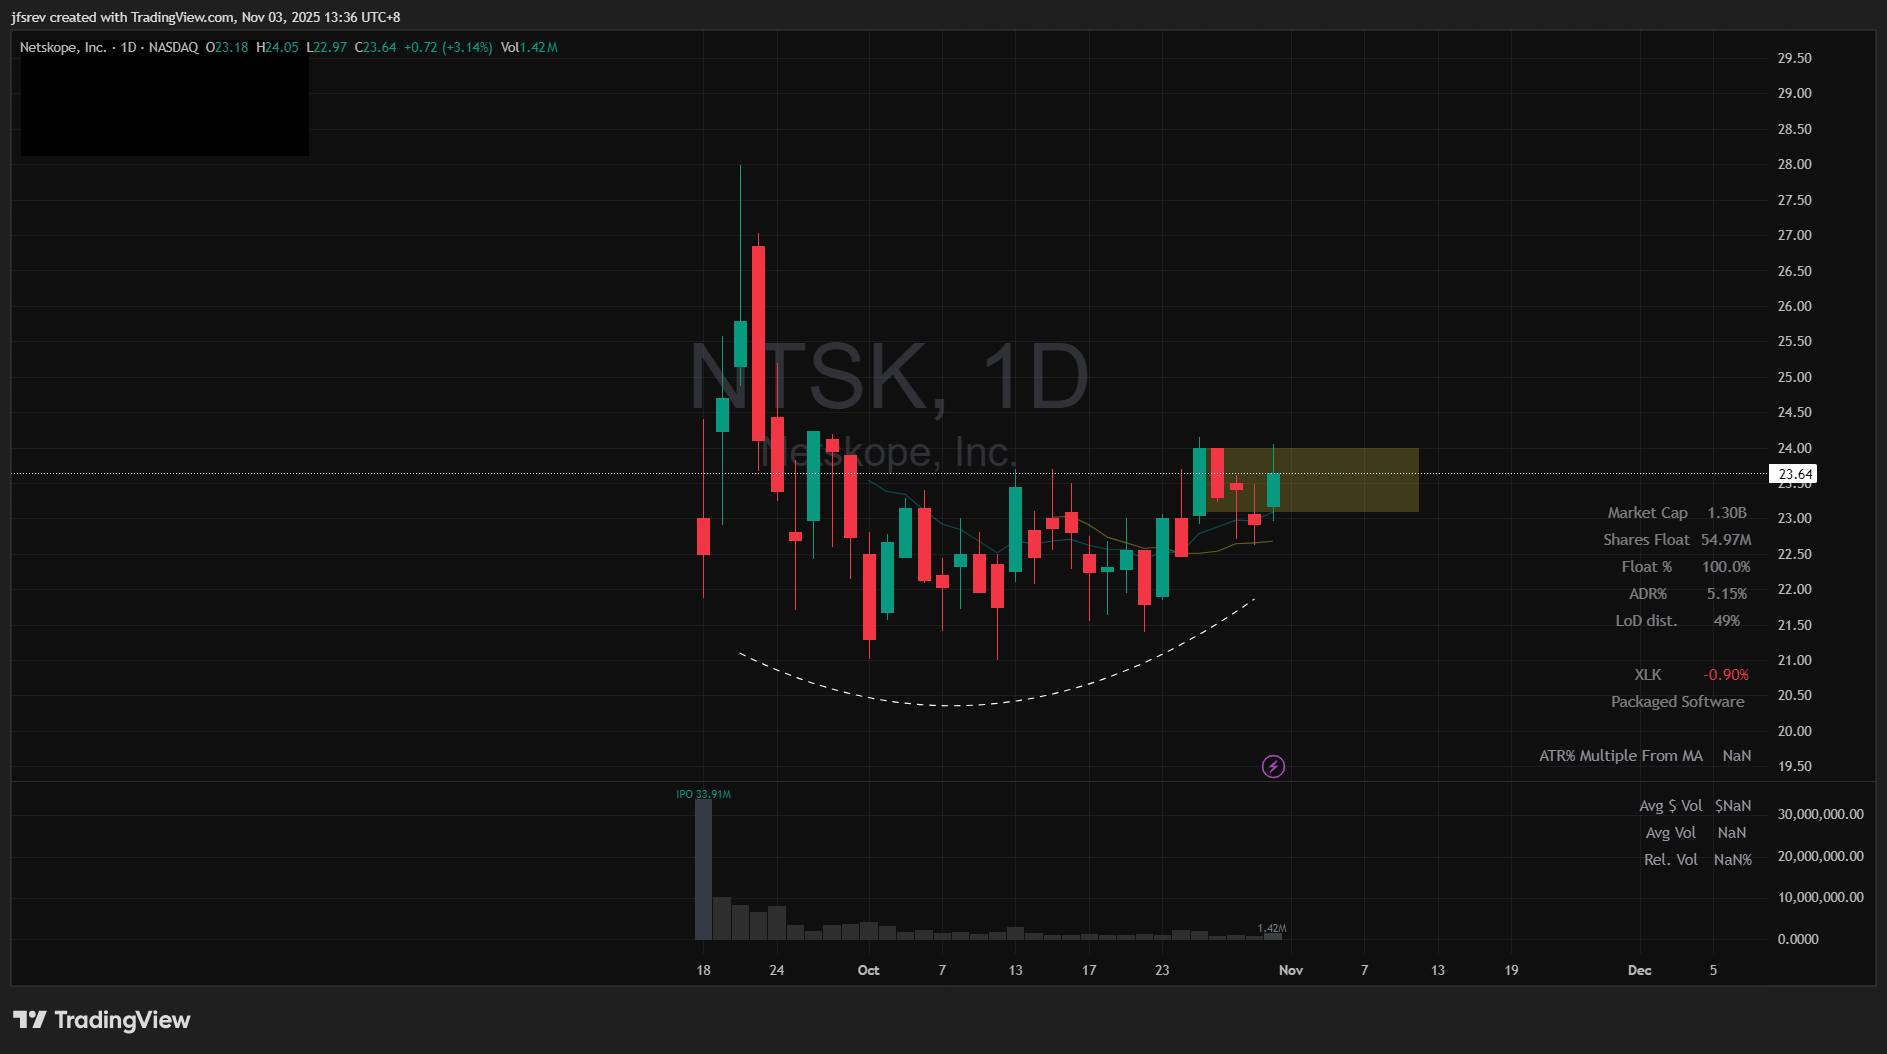Click the 30,000,000.00 volume axis label
The height and width of the screenshot is (1054, 1887).
1820,814
